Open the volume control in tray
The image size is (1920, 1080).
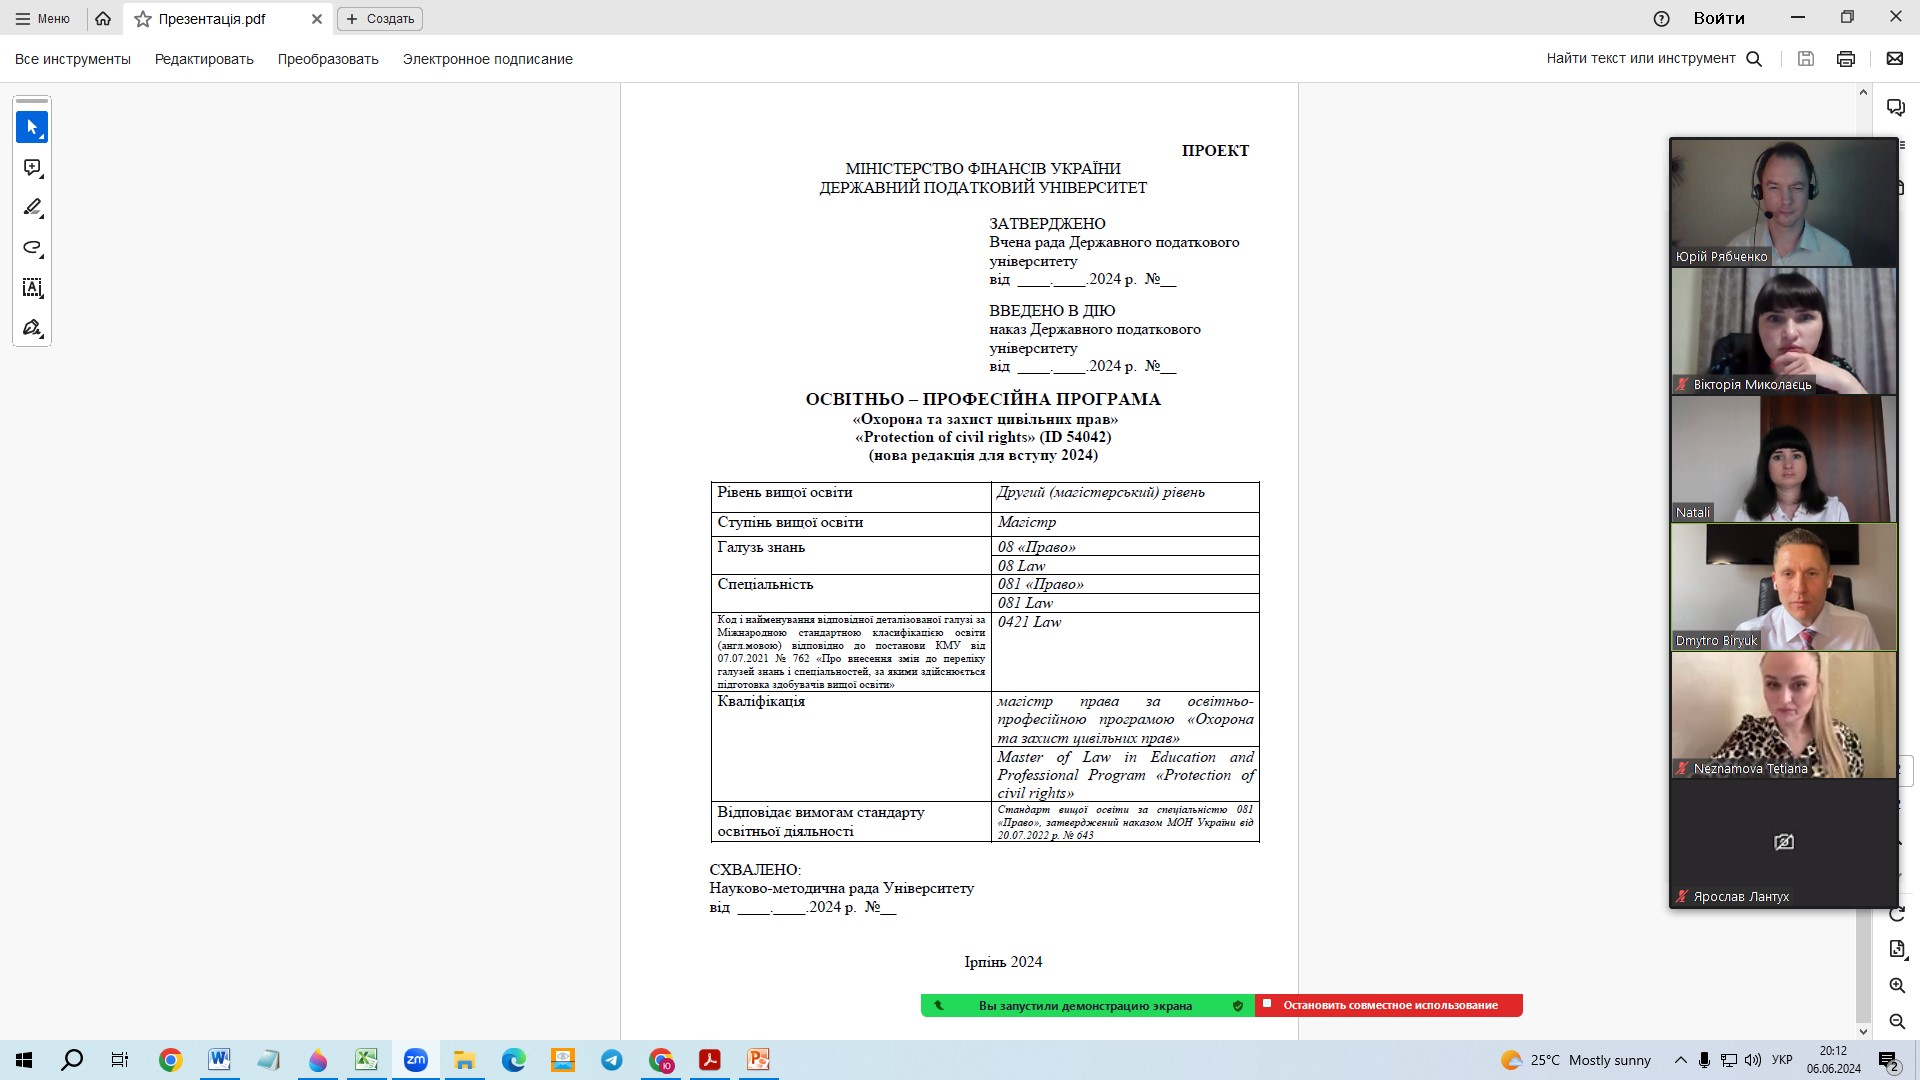(x=1753, y=1060)
